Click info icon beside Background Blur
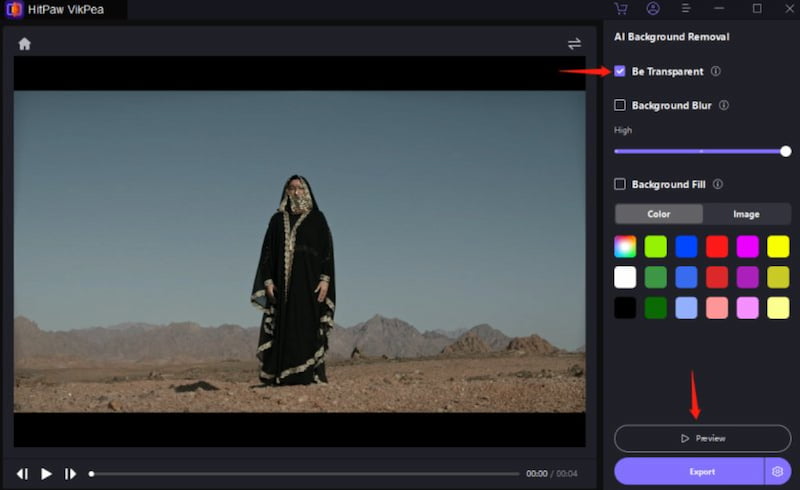 click(x=724, y=105)
